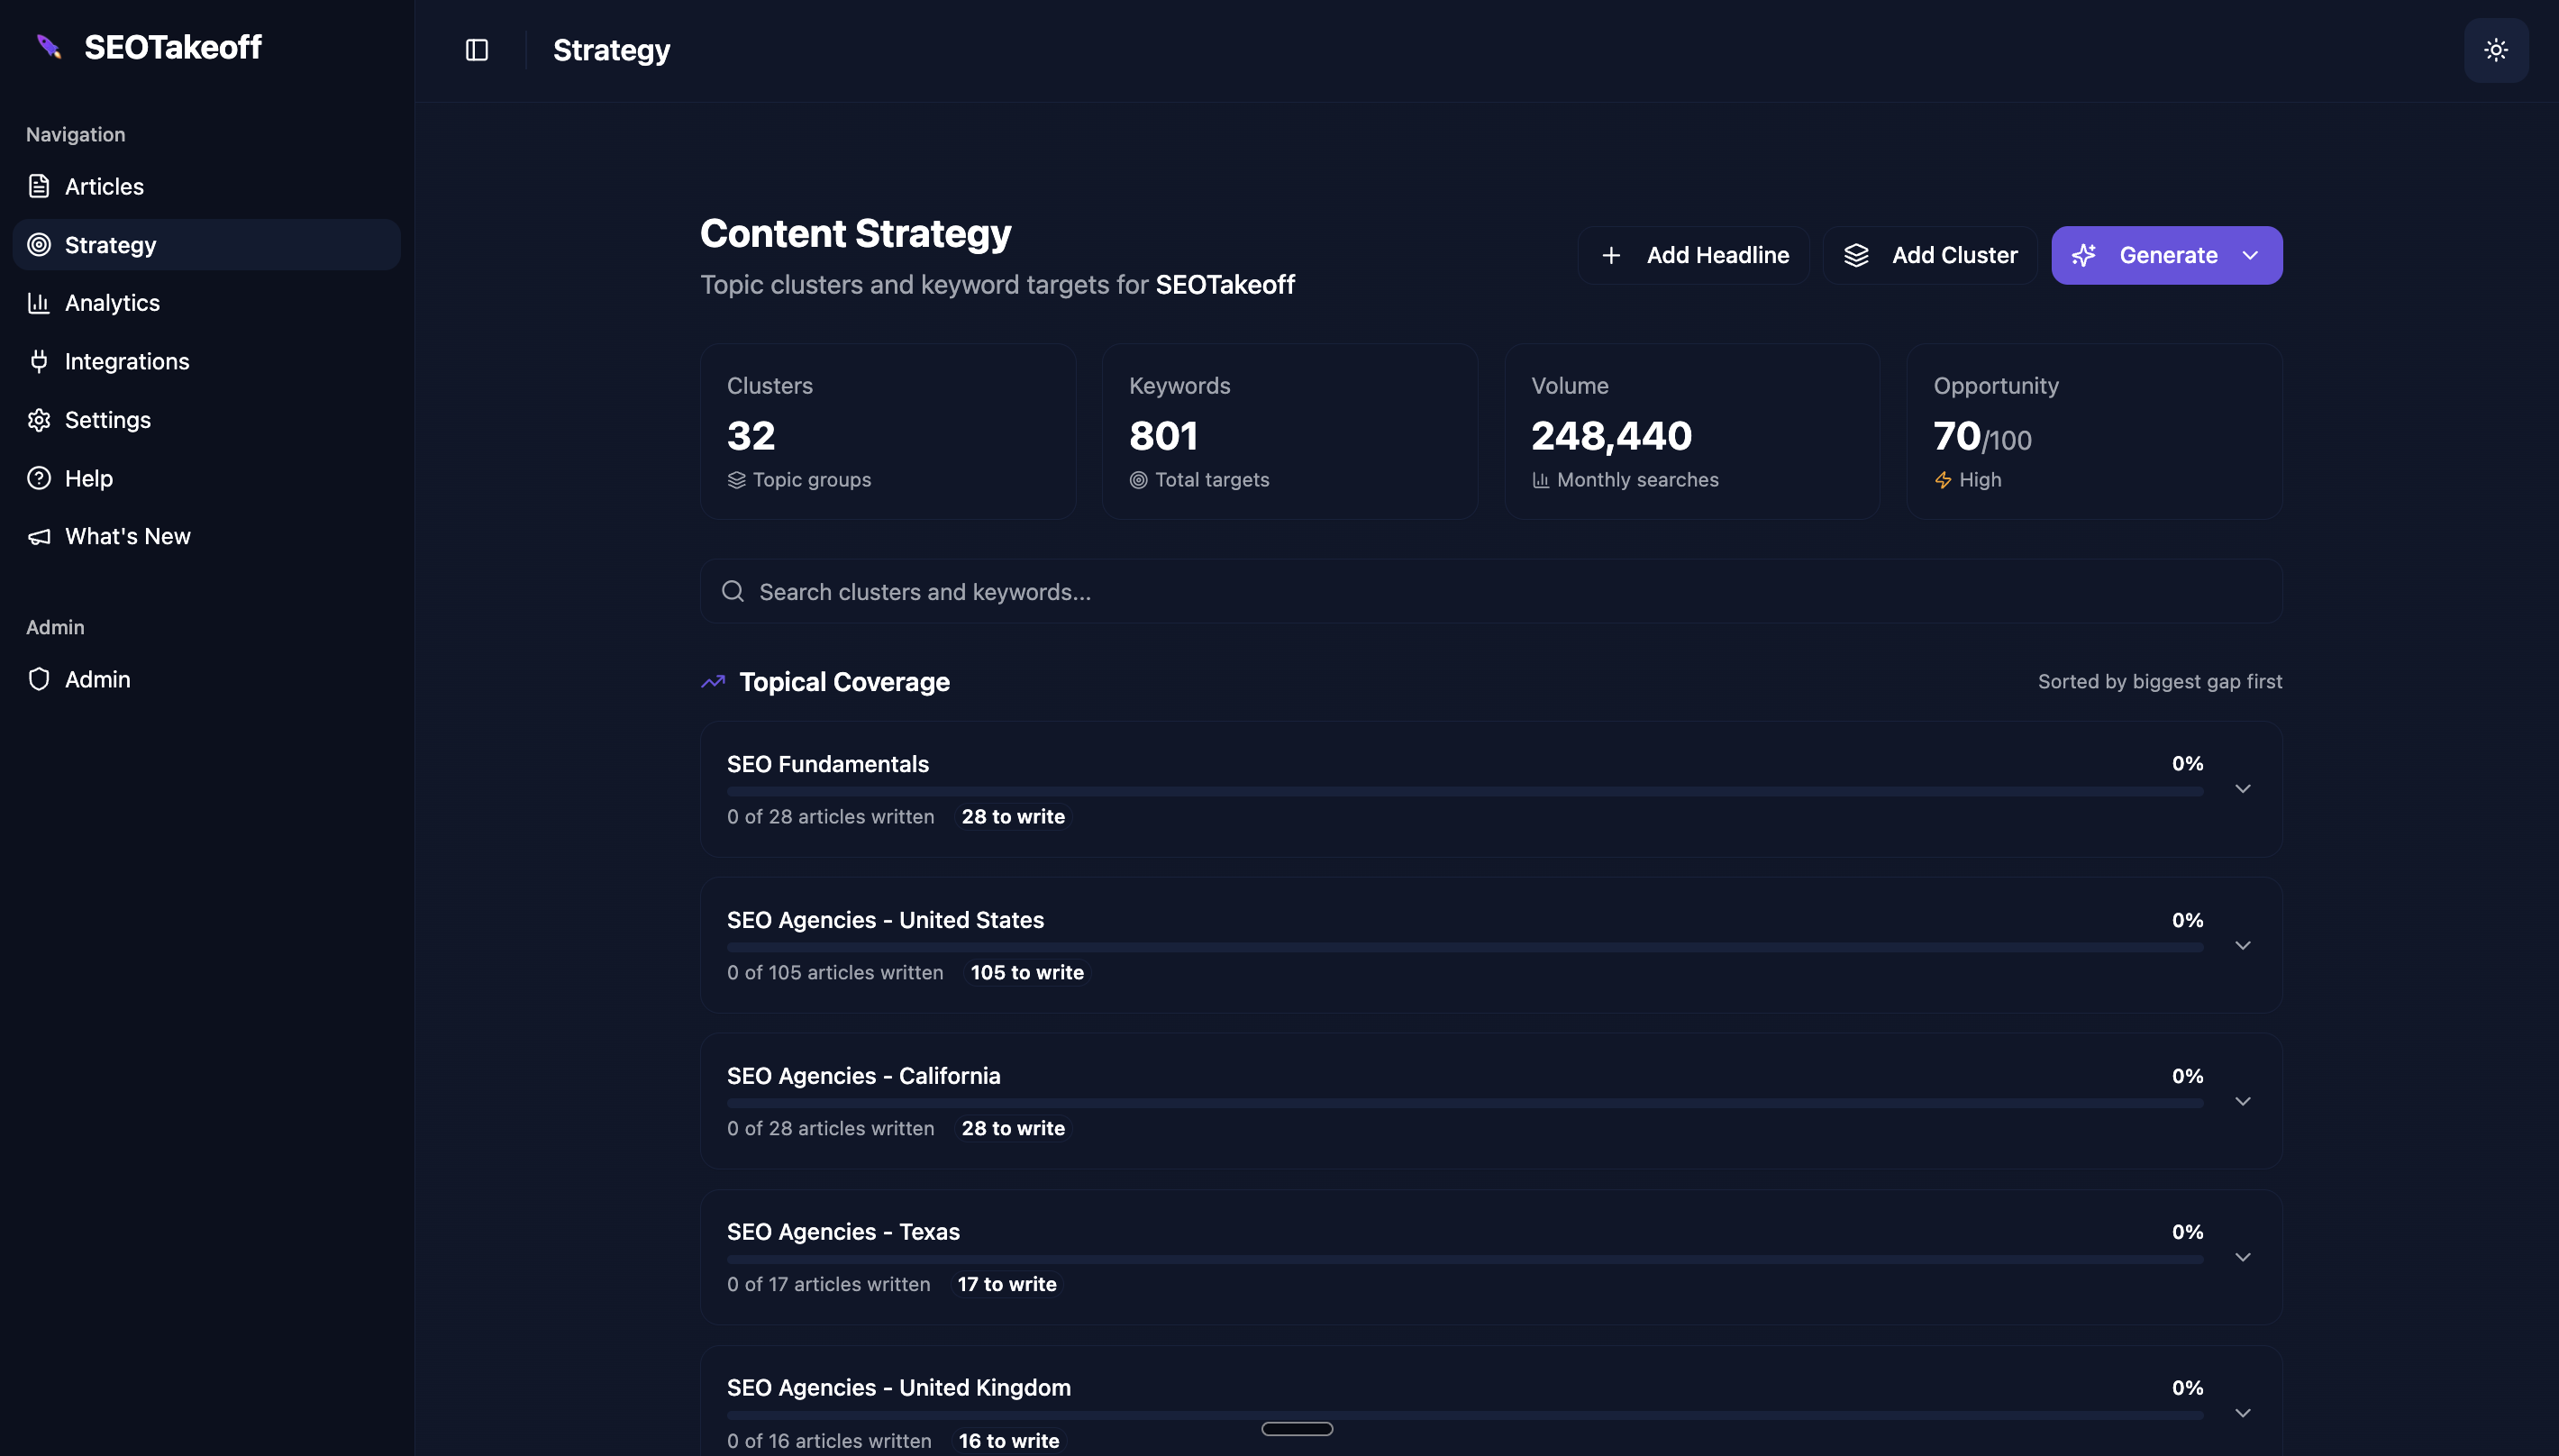Viewport: 2559px width, 1456px height.
Task: Open the Analytics chart icon item
Action: [39, 303]
